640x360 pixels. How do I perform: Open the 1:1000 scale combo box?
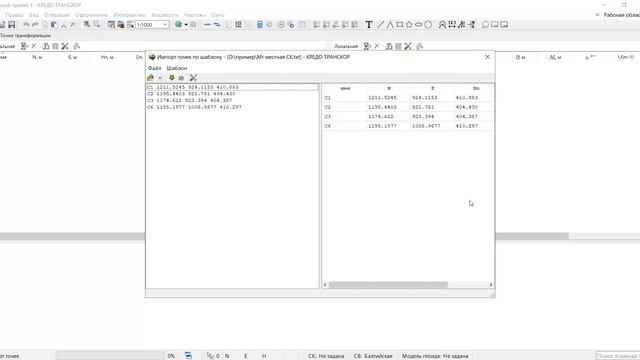click(x=152, y=25)
